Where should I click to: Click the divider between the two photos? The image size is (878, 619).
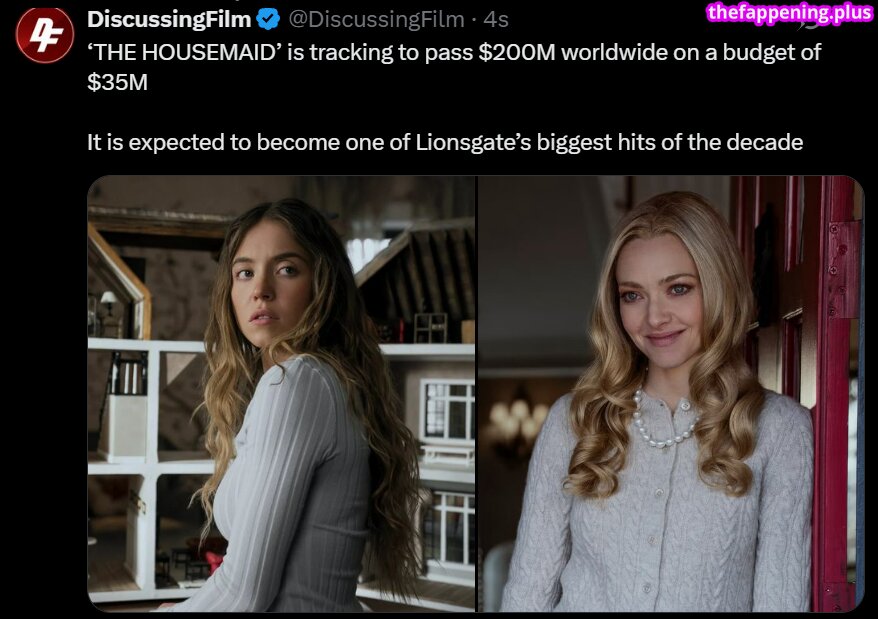click(477, 394)
